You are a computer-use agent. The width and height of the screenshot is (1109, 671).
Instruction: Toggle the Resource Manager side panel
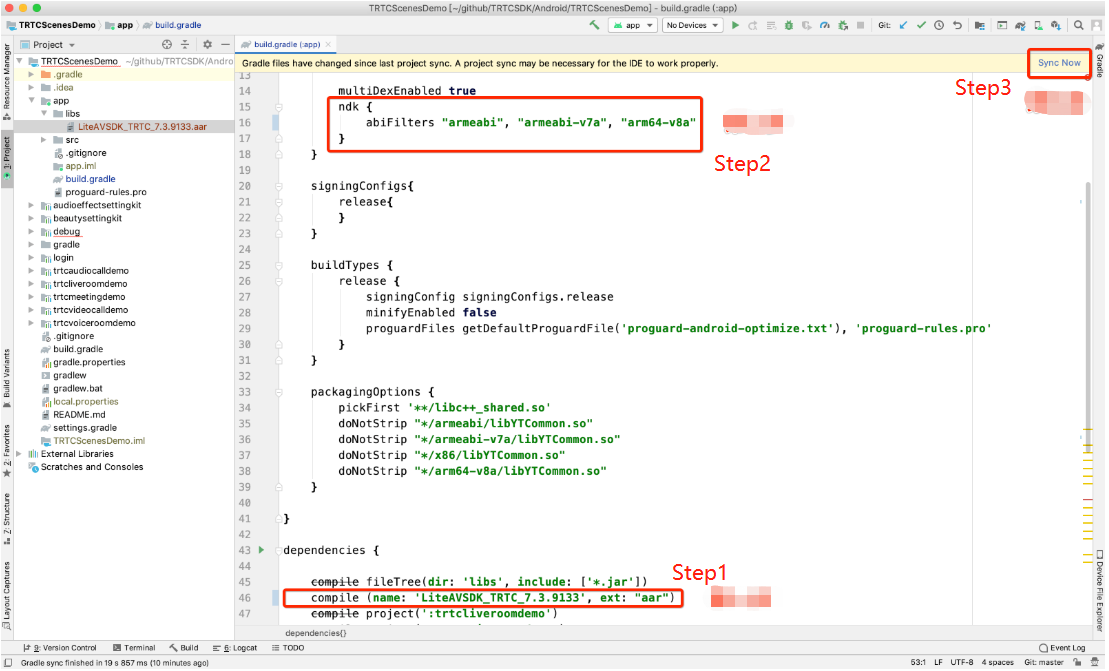point(7,78)
